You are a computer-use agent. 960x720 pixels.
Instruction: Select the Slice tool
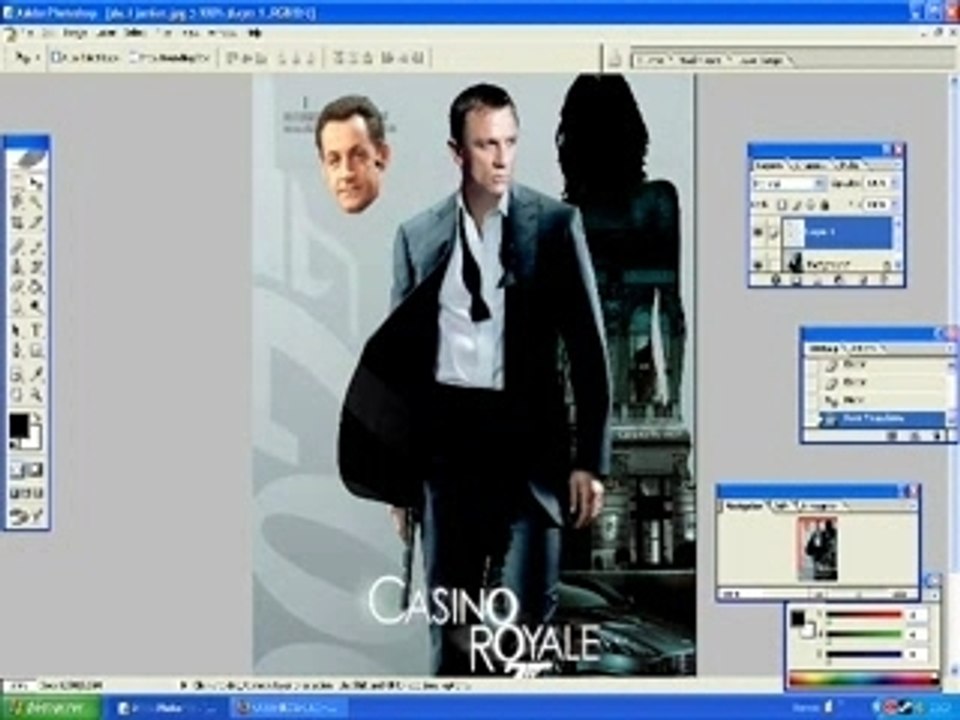[x=36, y=222]
